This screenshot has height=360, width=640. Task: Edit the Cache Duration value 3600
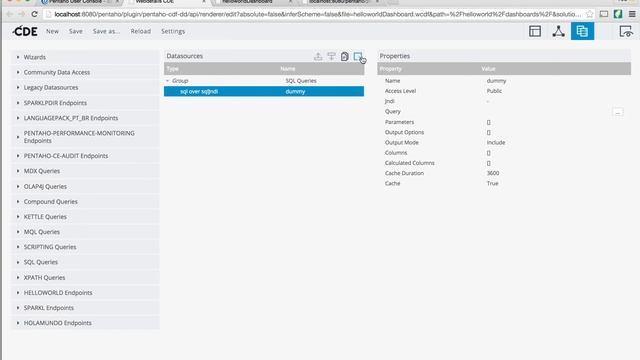(x=493, y=173)
